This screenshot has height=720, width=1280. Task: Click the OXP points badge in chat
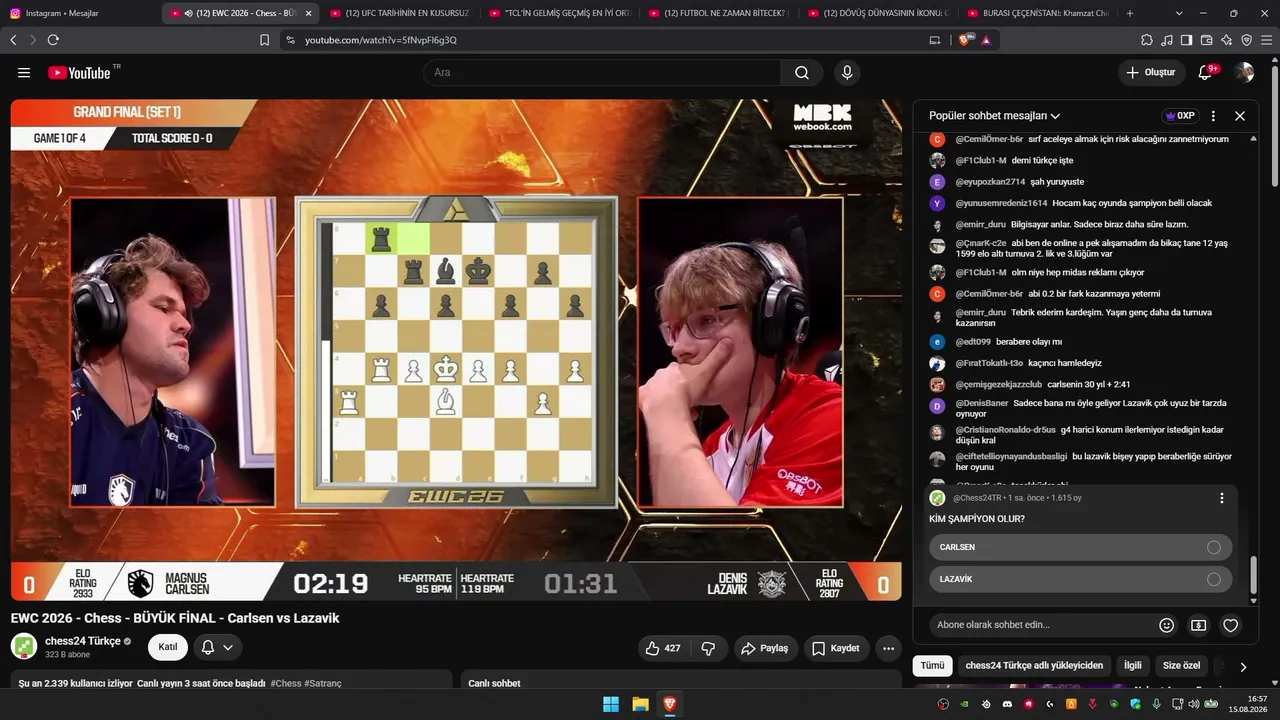coord(1180,116)
